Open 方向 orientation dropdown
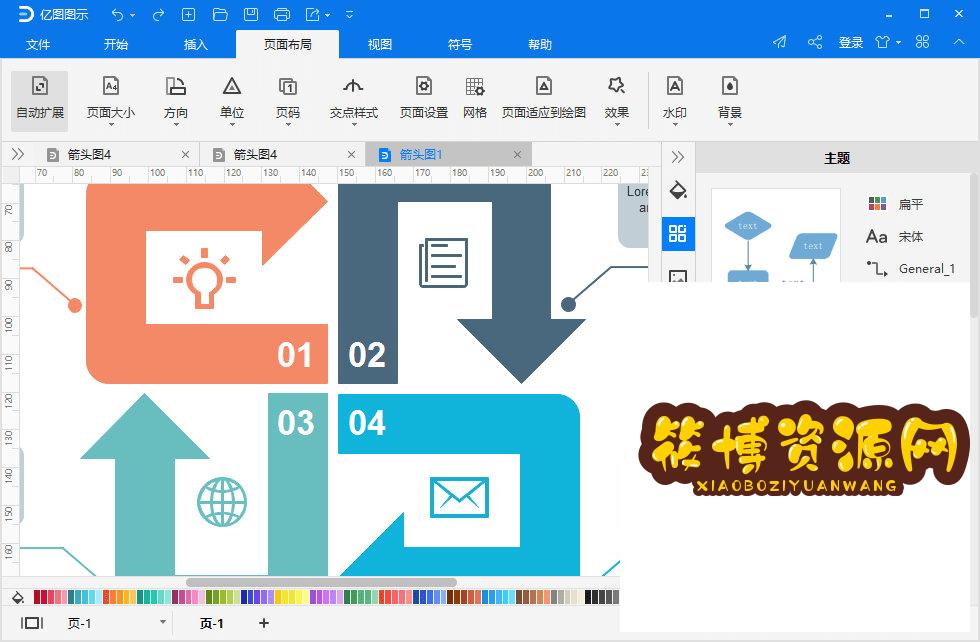Screen dimensions: 980x642 176,100
